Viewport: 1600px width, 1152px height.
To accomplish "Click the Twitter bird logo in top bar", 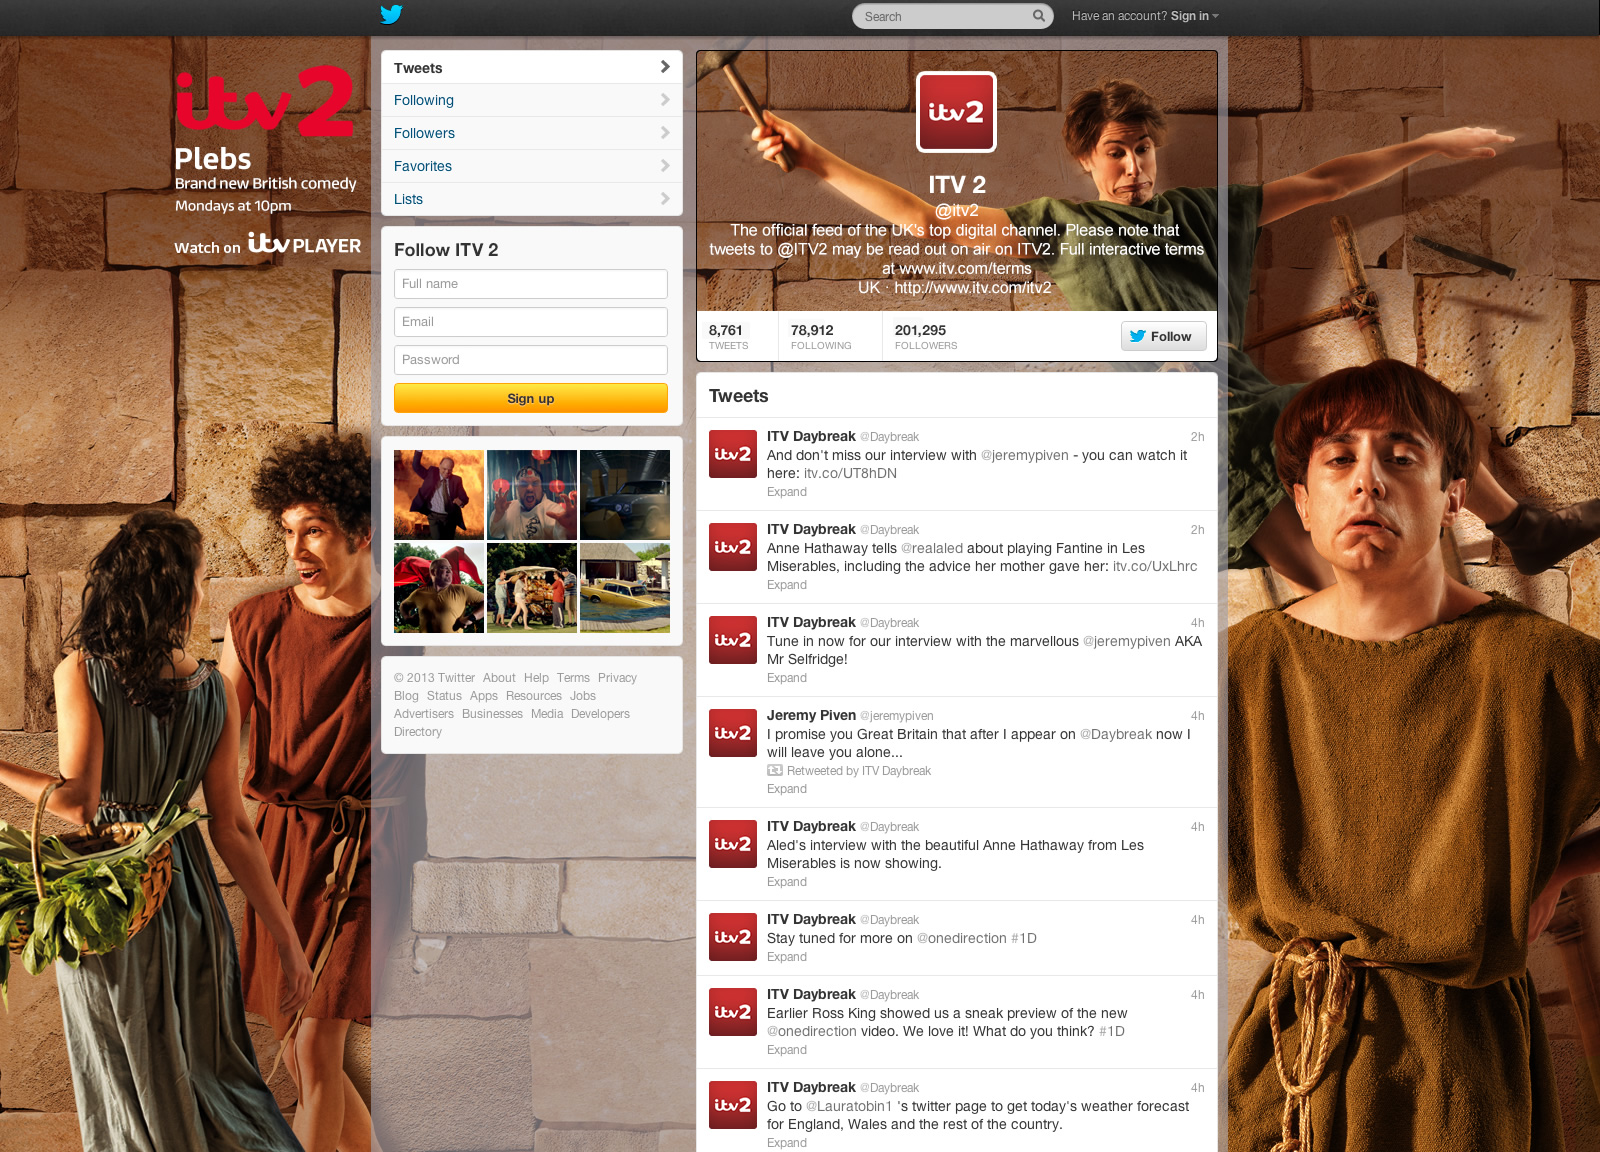I will (x=391, y=14).
